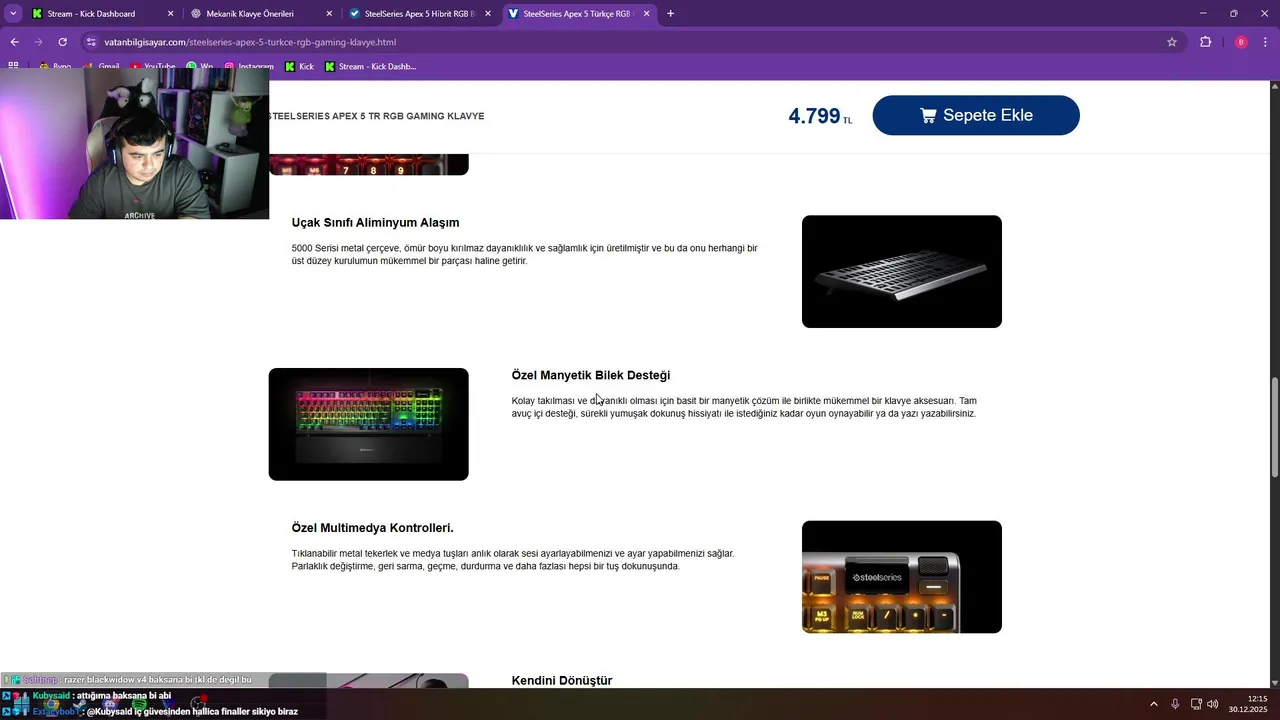Click the Kendini Dönüştür heading
Screen dimensions: 1280x720
[561, 680]
